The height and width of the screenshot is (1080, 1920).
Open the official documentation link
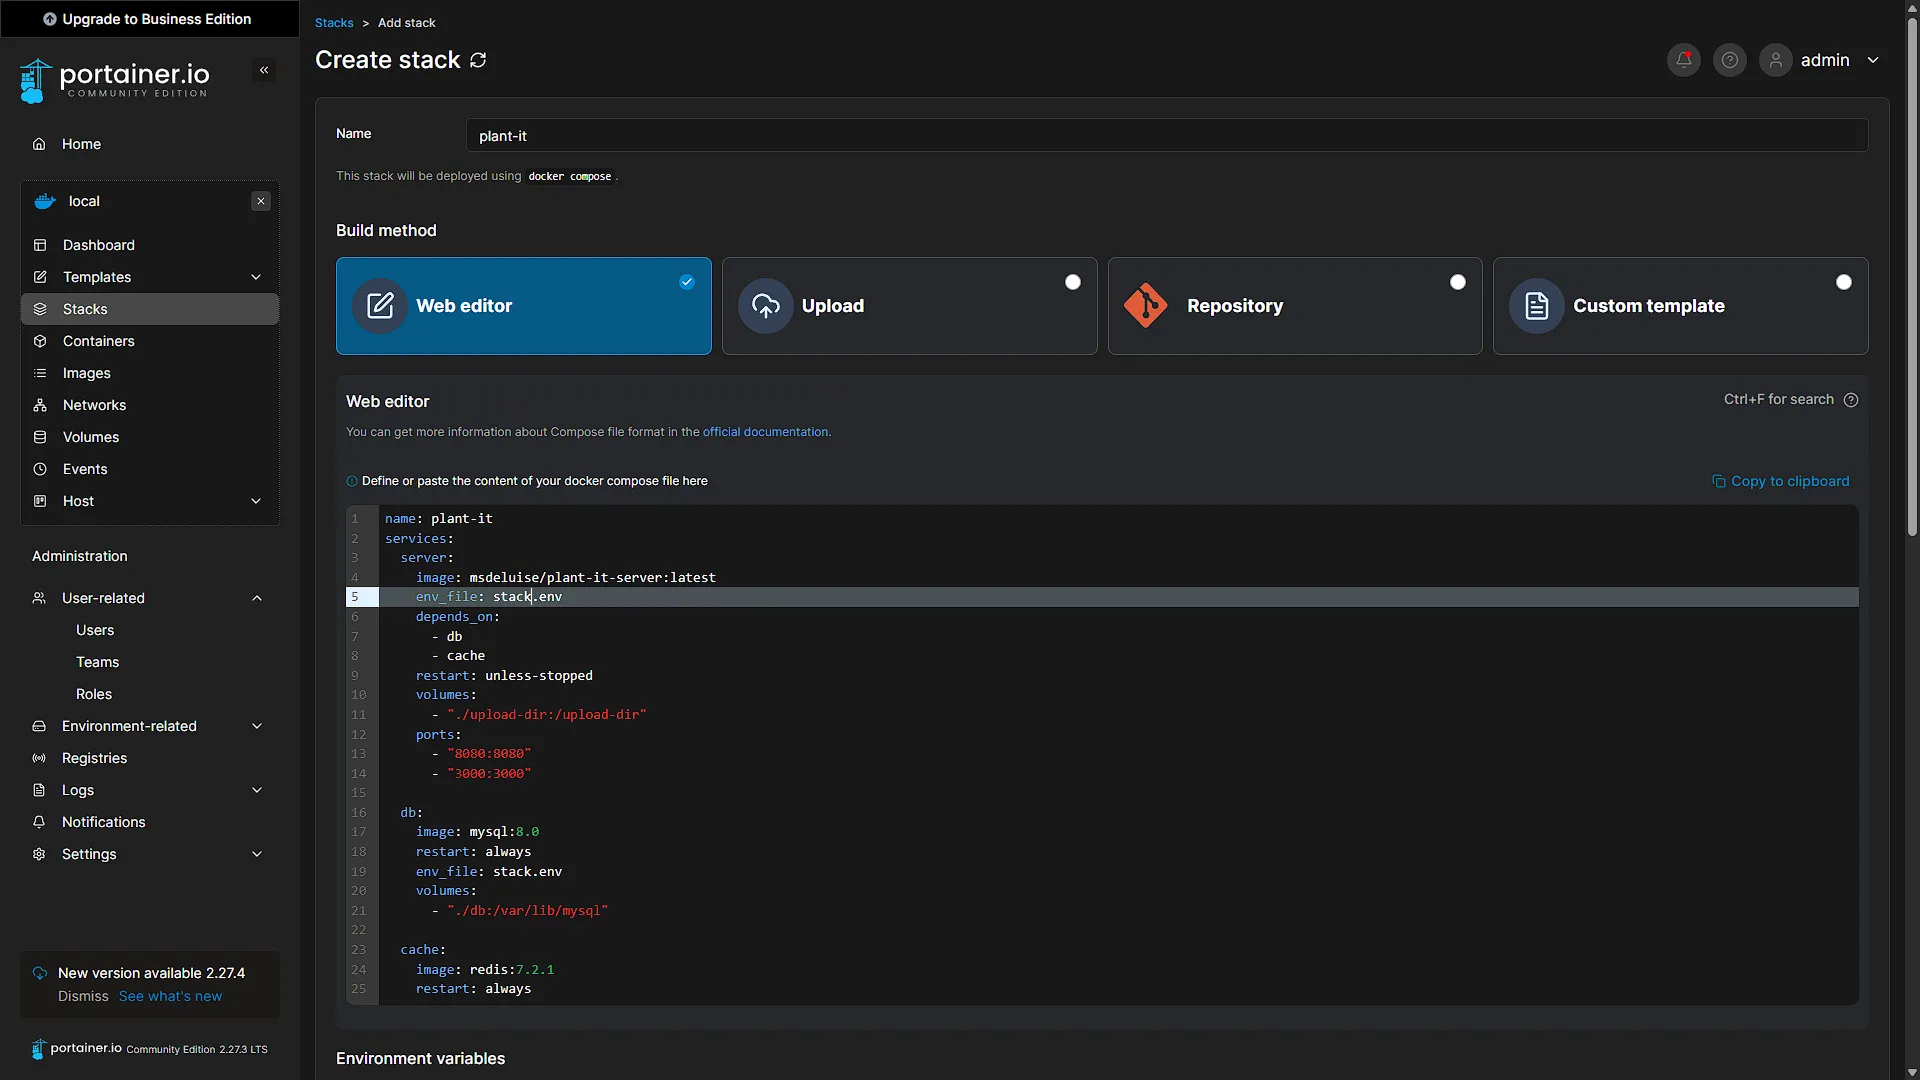point(765,432)
